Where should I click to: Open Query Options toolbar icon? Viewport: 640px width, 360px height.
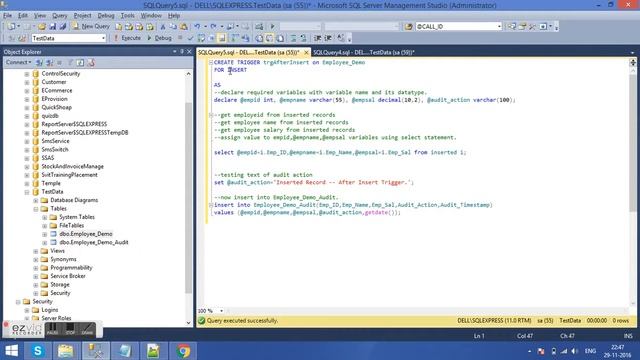tap(212, 38)
